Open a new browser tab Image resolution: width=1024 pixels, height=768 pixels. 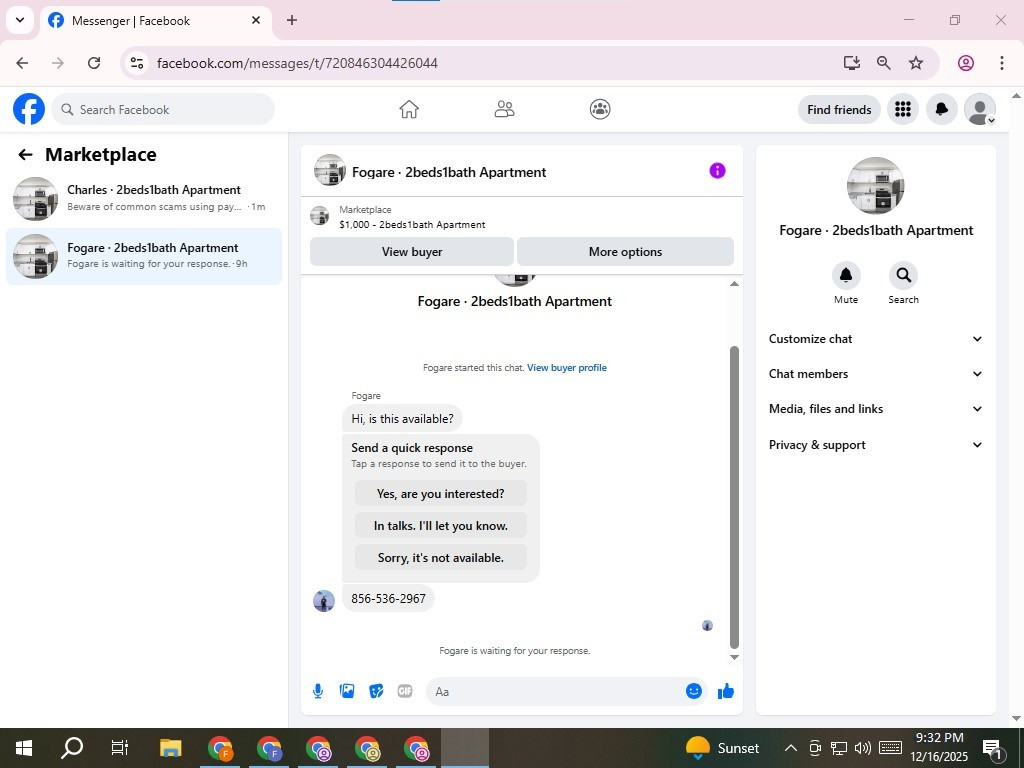tap(292, 20)
